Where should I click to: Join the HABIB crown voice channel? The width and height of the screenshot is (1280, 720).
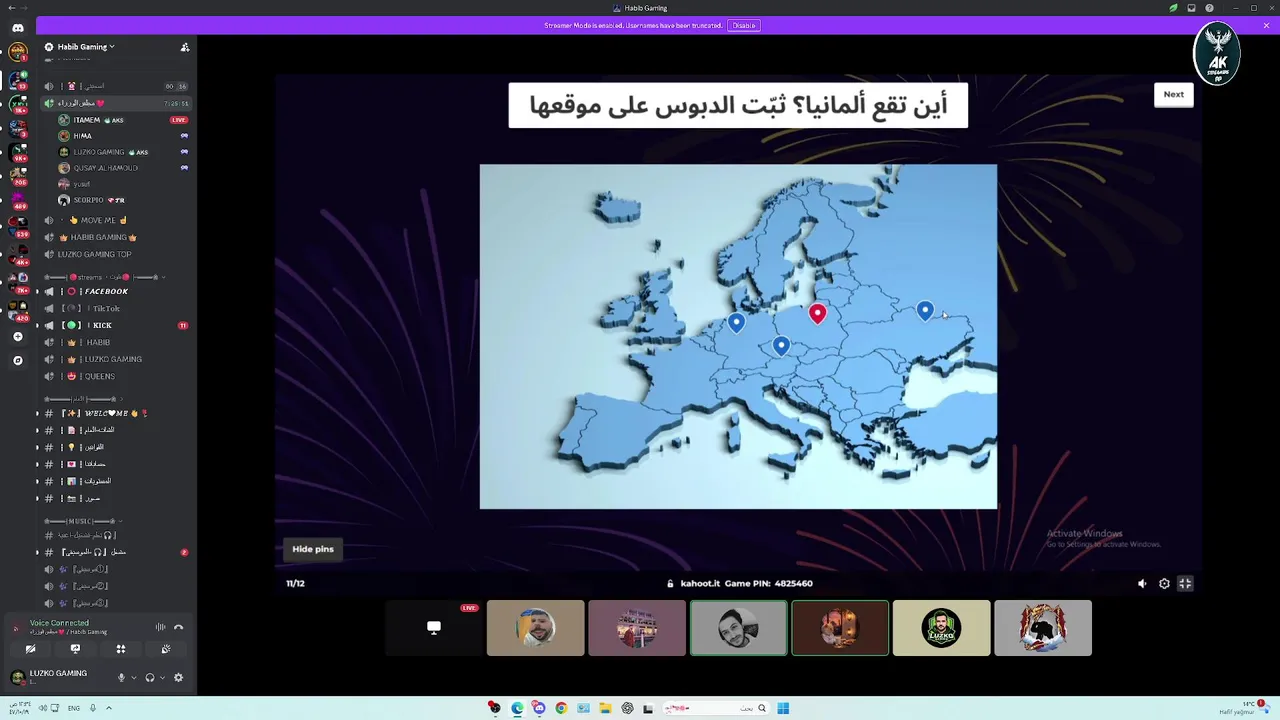(x=115, y=342)
